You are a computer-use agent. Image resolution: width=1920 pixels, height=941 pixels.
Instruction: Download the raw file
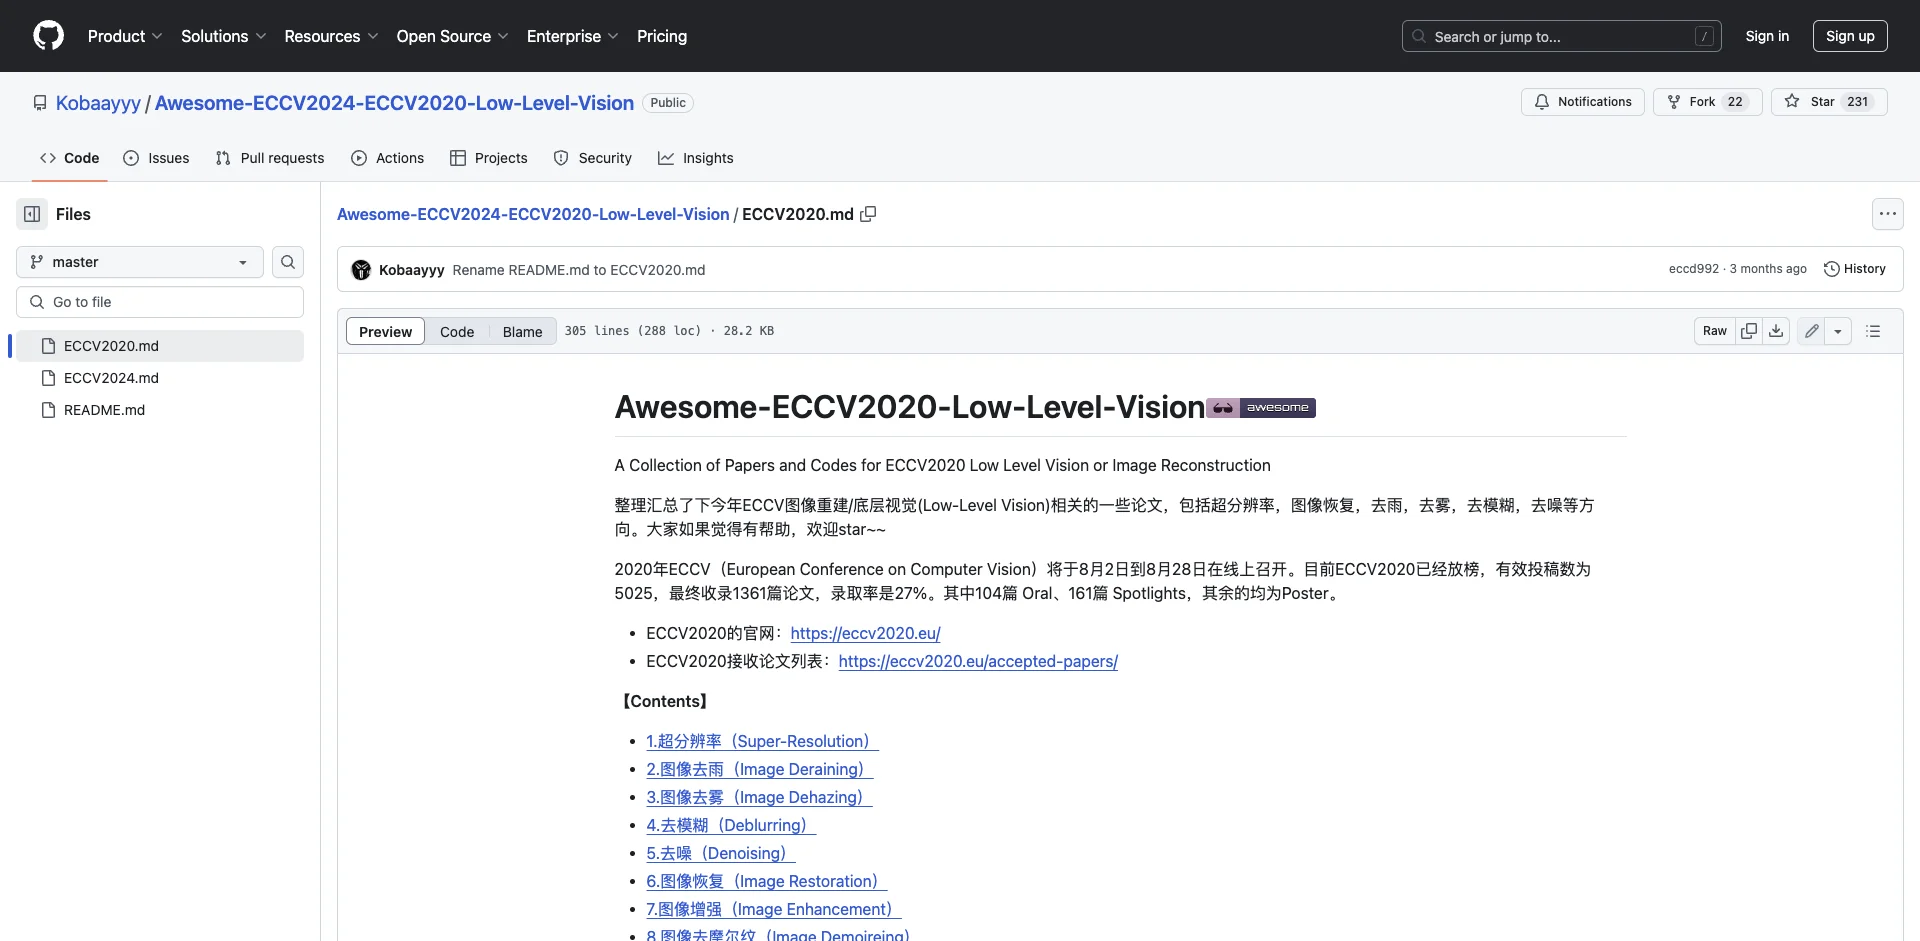tap(1776, 331)
